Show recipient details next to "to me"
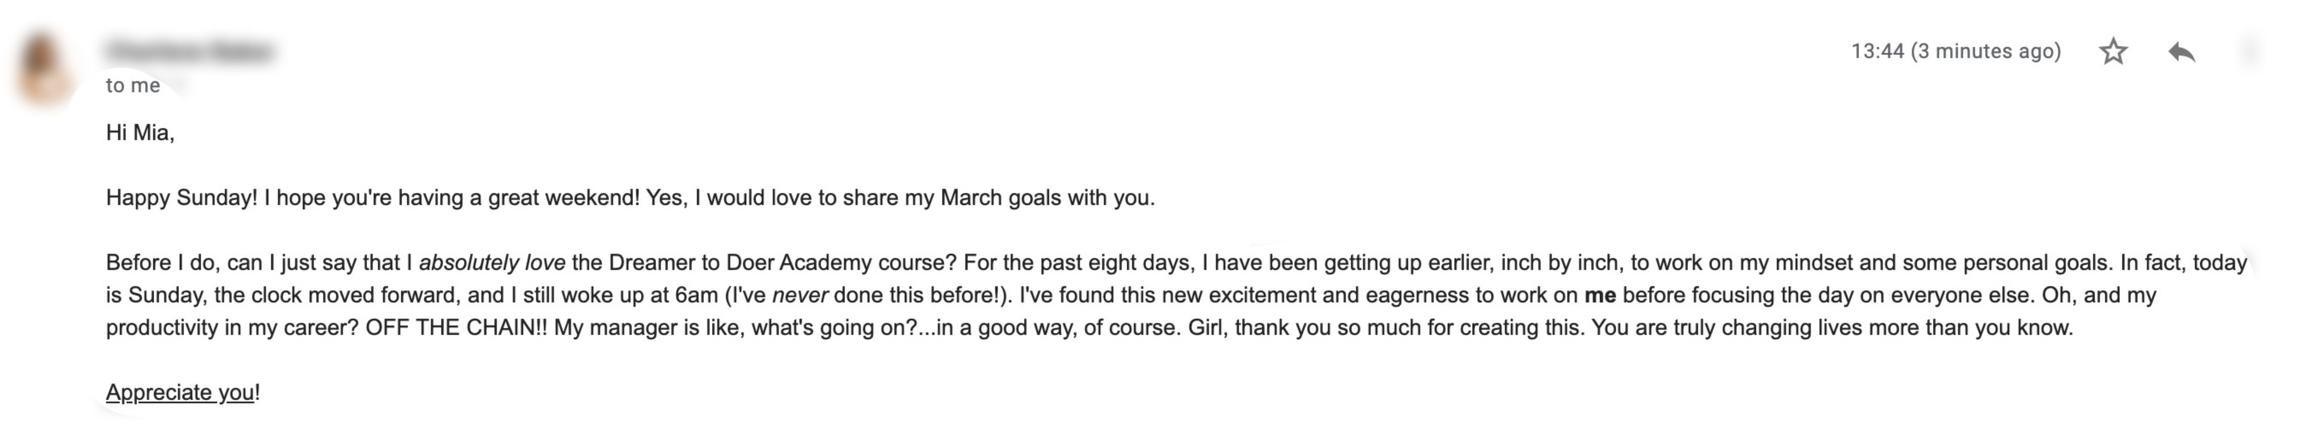The width and height of the screenshot is (2300, 446). [177, 87]
